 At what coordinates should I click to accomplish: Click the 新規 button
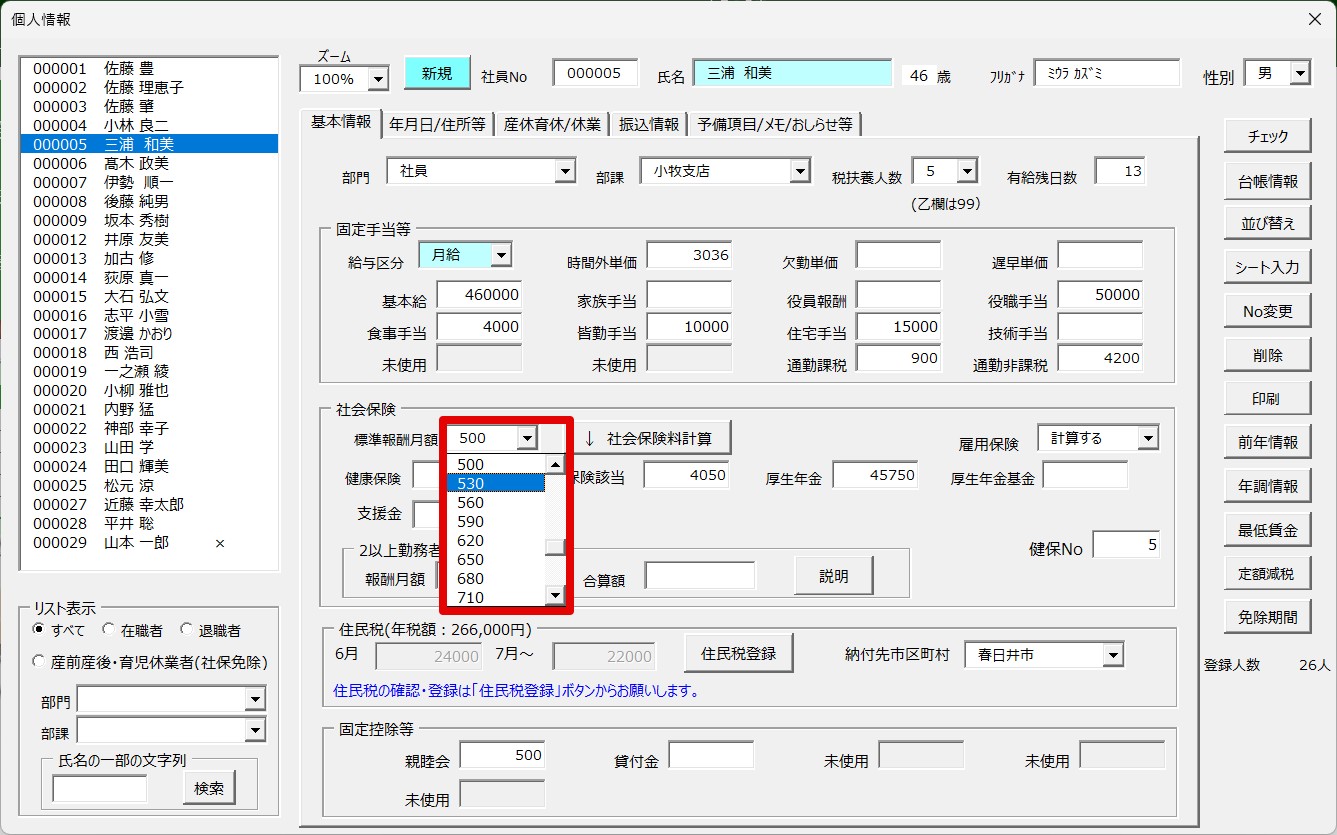pyautogui.click(x=436, y=73)
